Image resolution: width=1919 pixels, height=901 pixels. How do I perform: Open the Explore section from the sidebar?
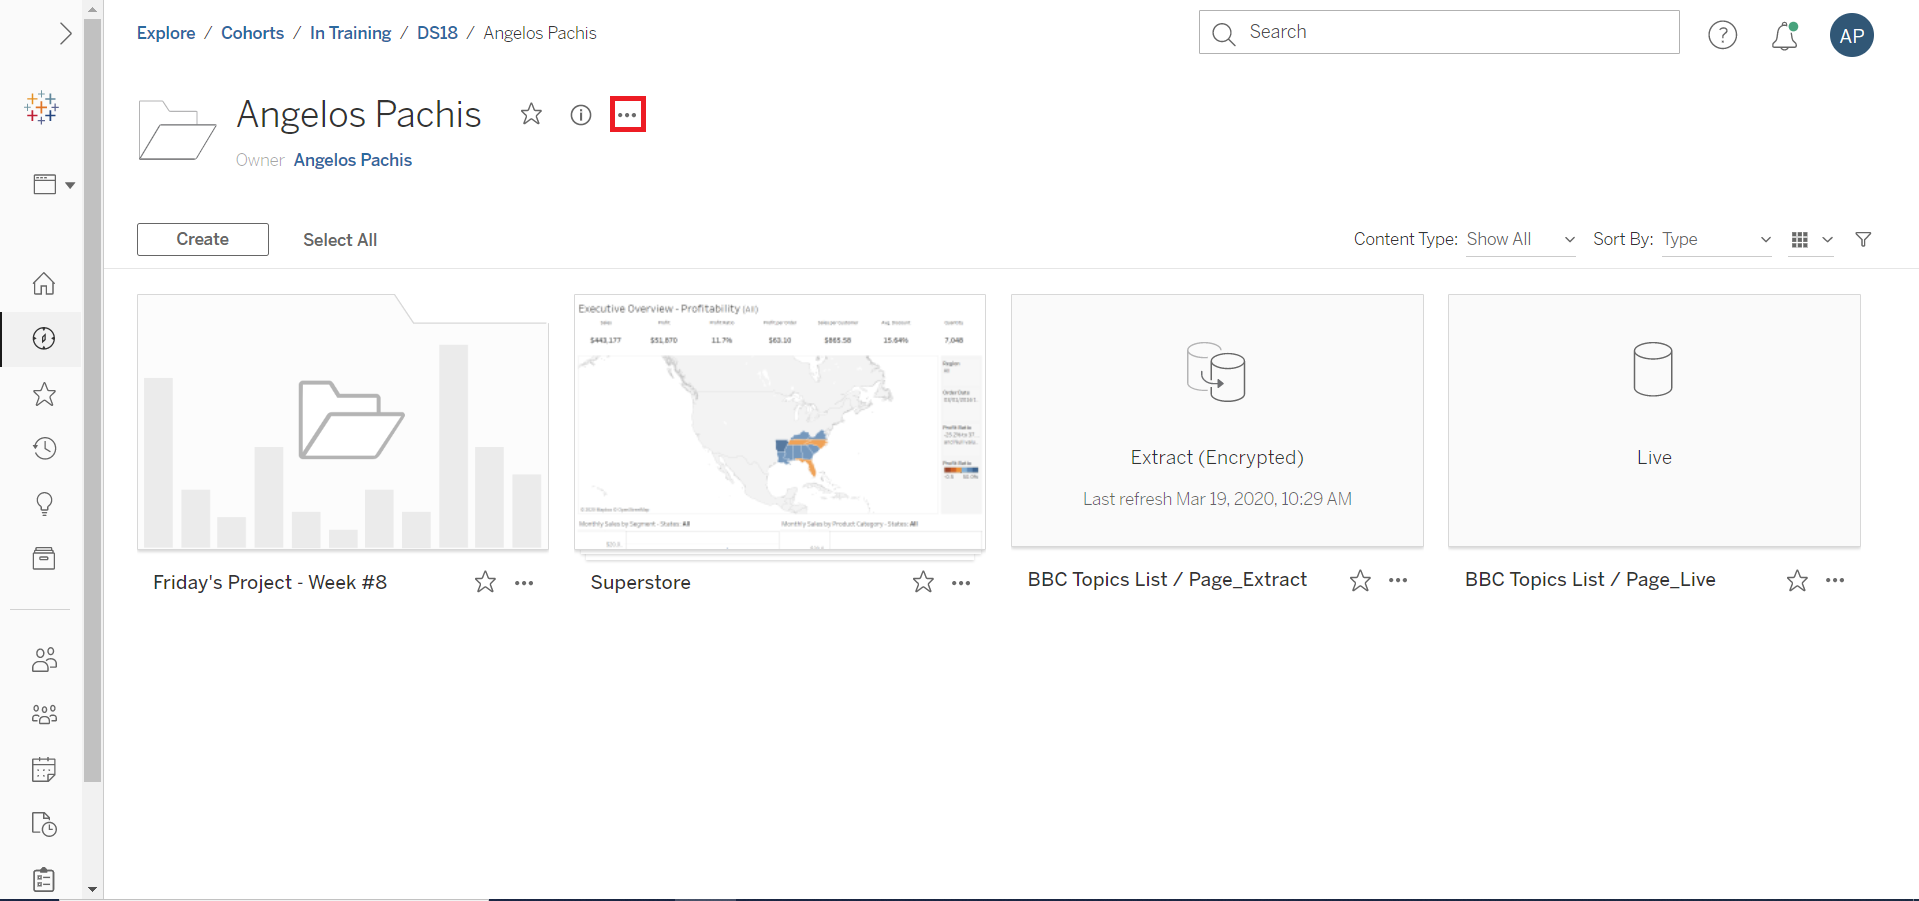tap(43, 338)
